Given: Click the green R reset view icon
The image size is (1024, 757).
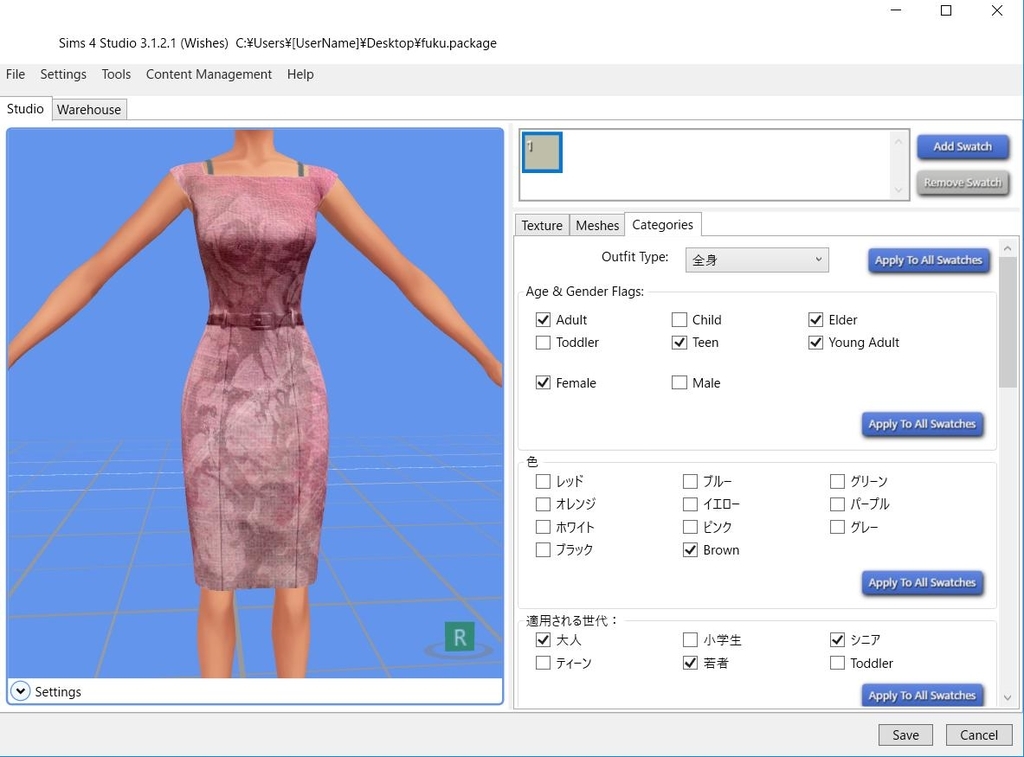Looking at the screenshot, I should [459, 637].
